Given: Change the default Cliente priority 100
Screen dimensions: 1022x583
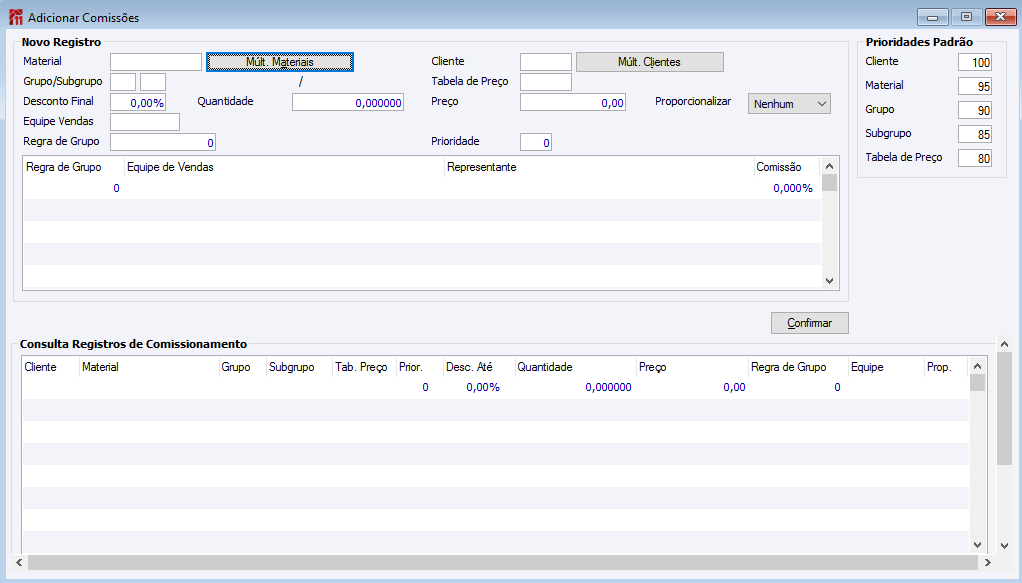Looking at the screenshot, I should coord(975,62).
